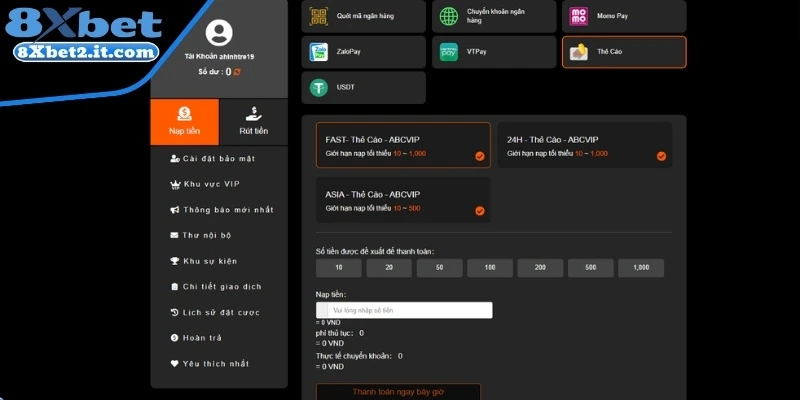
Task: Refresh balance with the orange reload icon
Action: click(237, 72)
